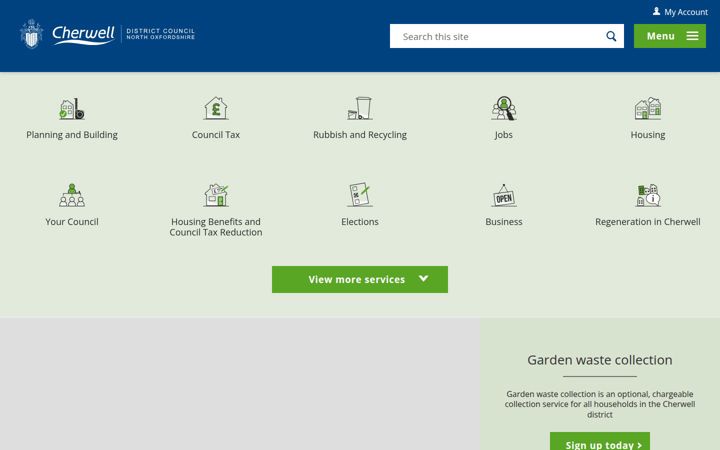Click the search magnifying glass icon
Image resolution: width=720 pixels, height=450 pixels.
pyautogui.click(x=611, y=36)
